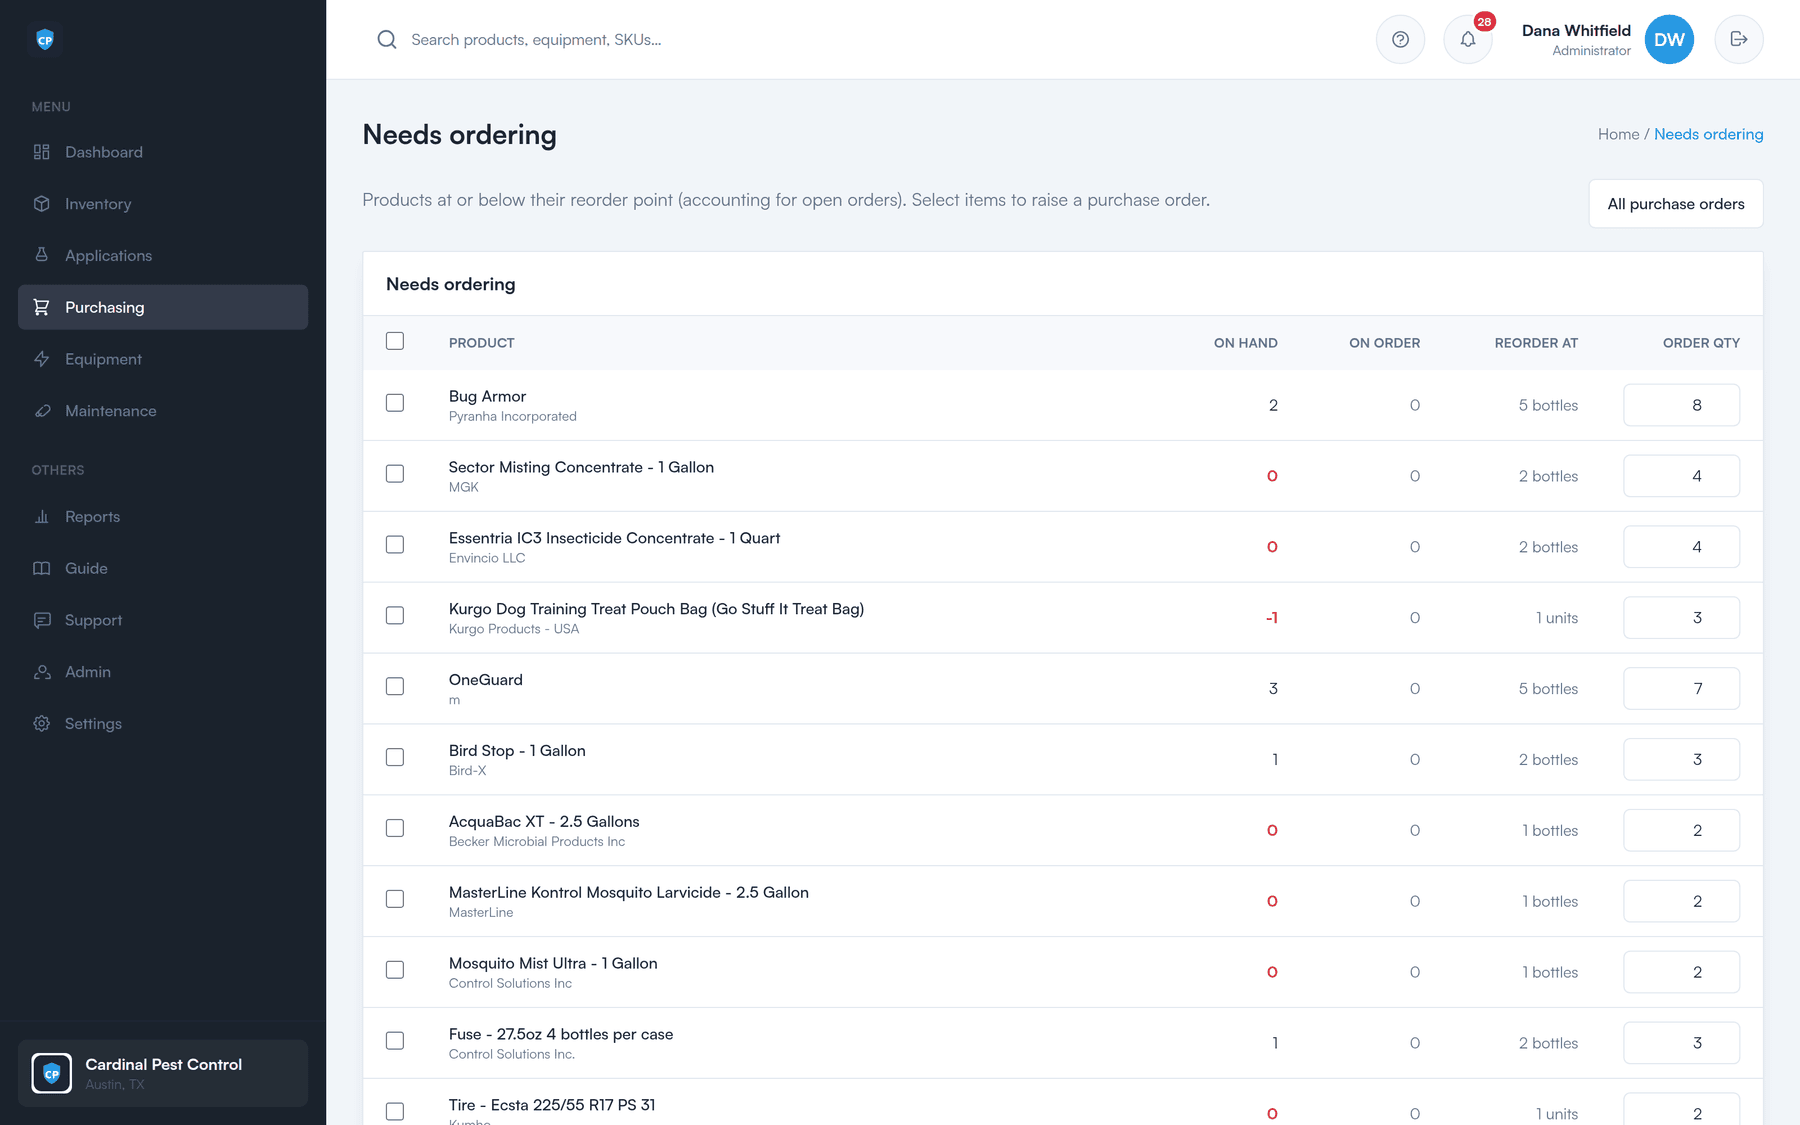This screenshot has width=1800, height=1125.
Task: Check the Tire Ecsta 225/55 row checkbox
Action: (x=395, y=1112)
